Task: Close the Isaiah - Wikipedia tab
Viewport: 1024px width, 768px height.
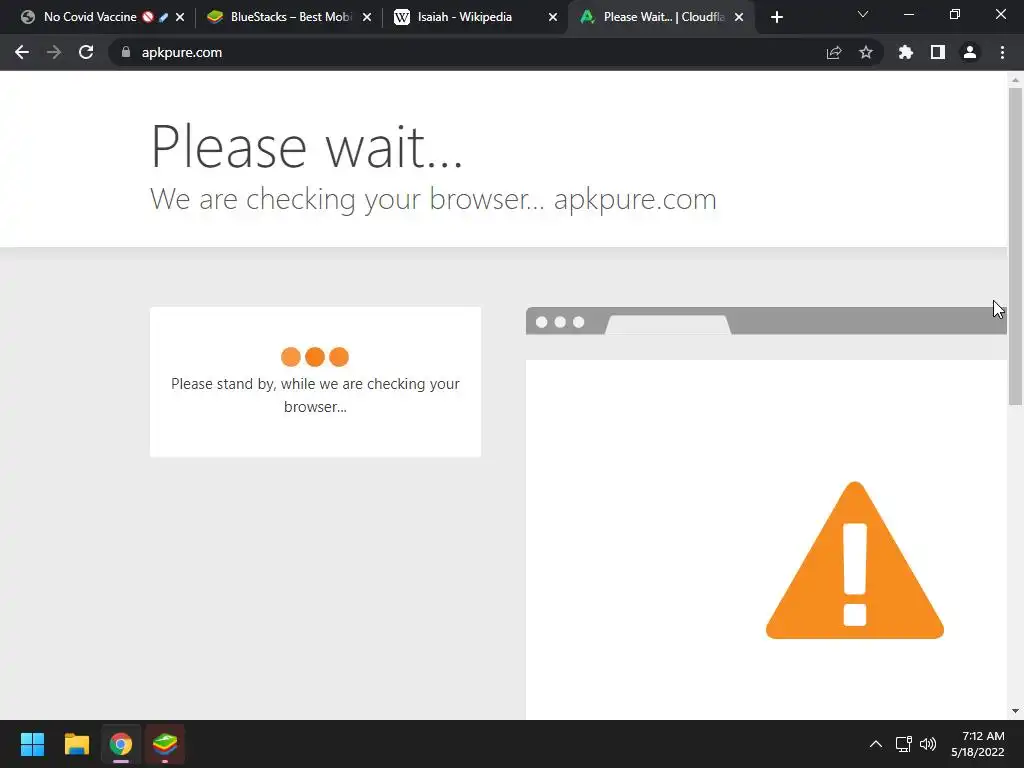Action: point(553,17)
